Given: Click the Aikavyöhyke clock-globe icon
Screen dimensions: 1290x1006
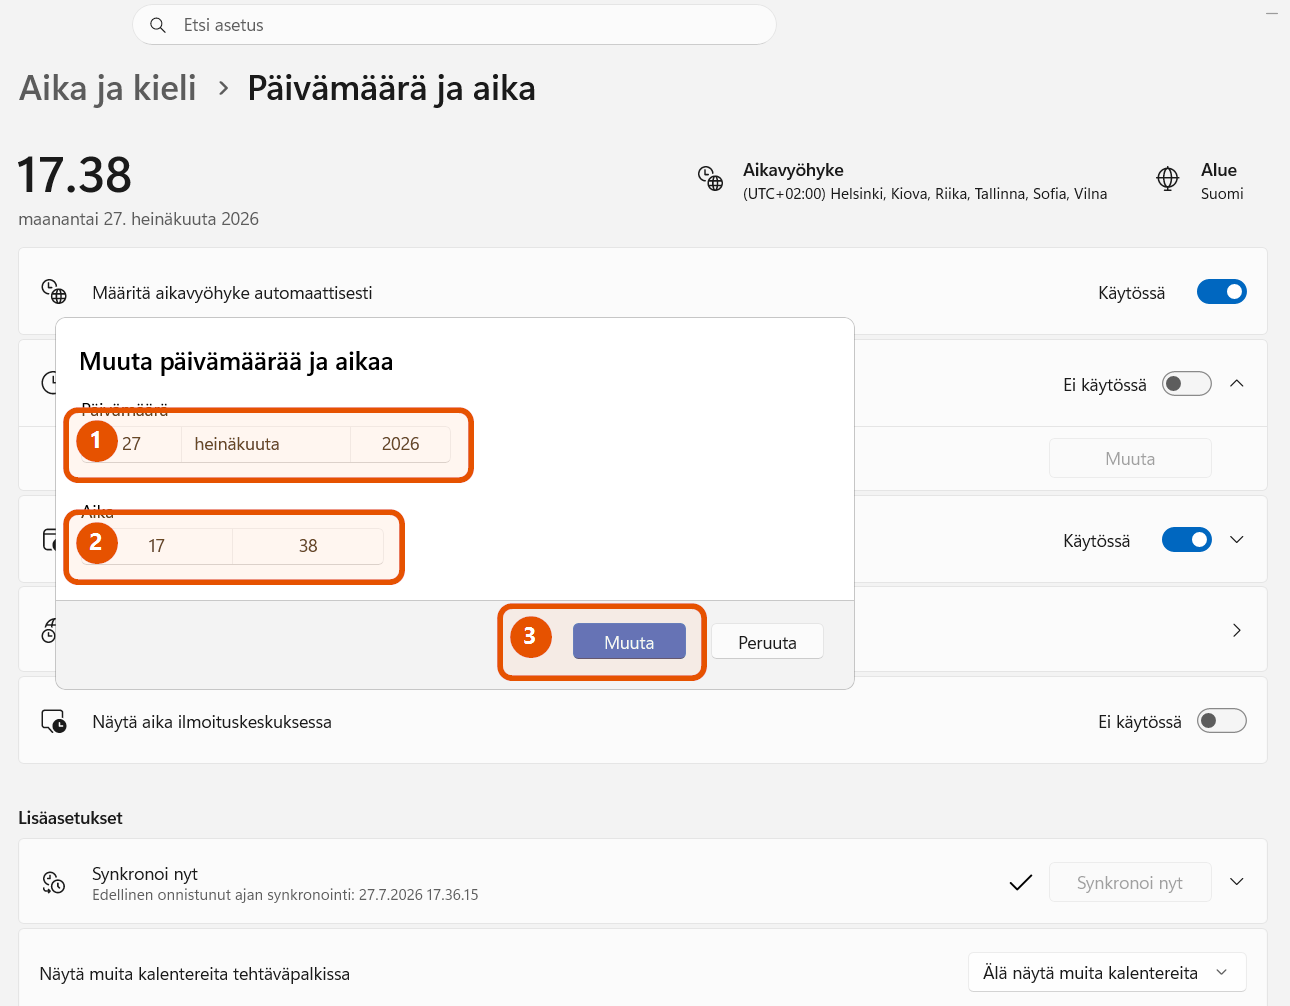Looking at the screenshot, I should pyautogui.click(x=710, y=179).
